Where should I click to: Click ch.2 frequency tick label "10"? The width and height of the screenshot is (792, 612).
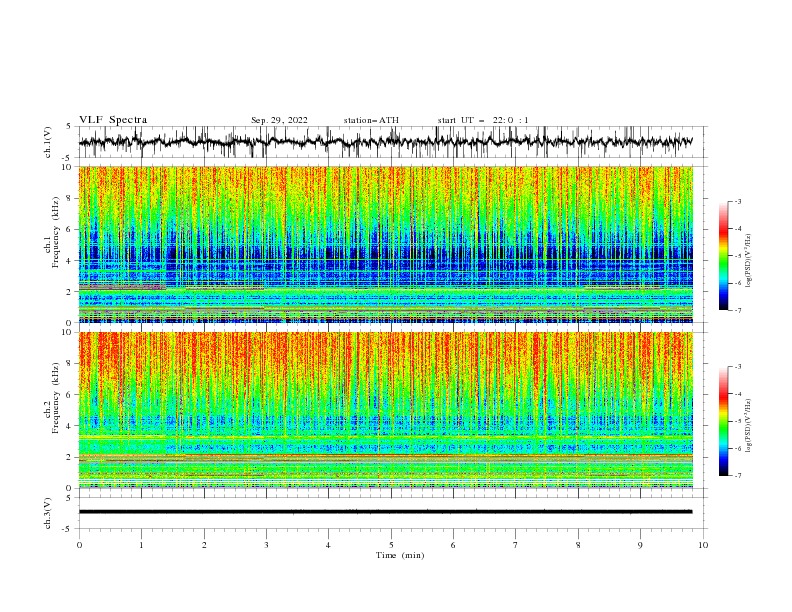(x=67, y=332)
